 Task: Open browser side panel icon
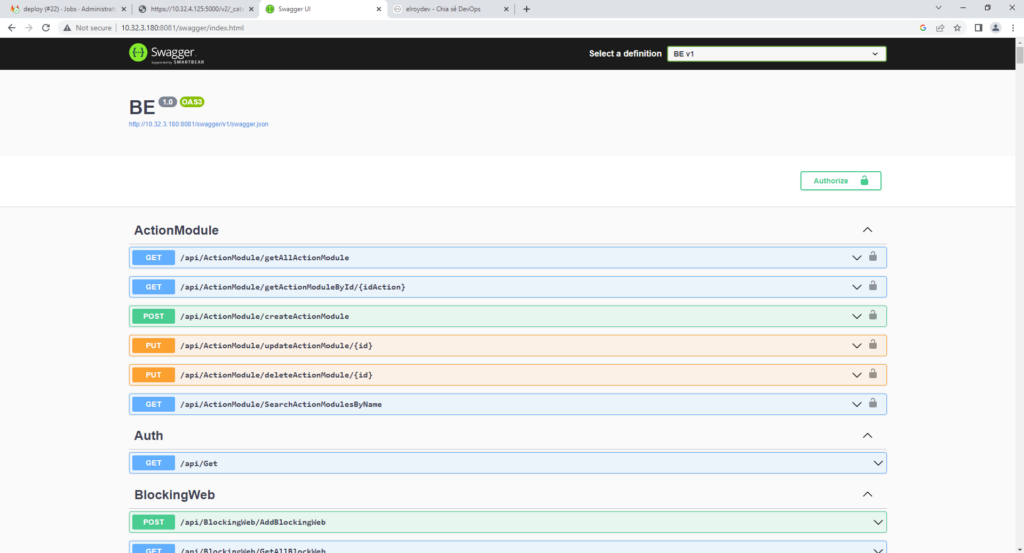point(978,27)
